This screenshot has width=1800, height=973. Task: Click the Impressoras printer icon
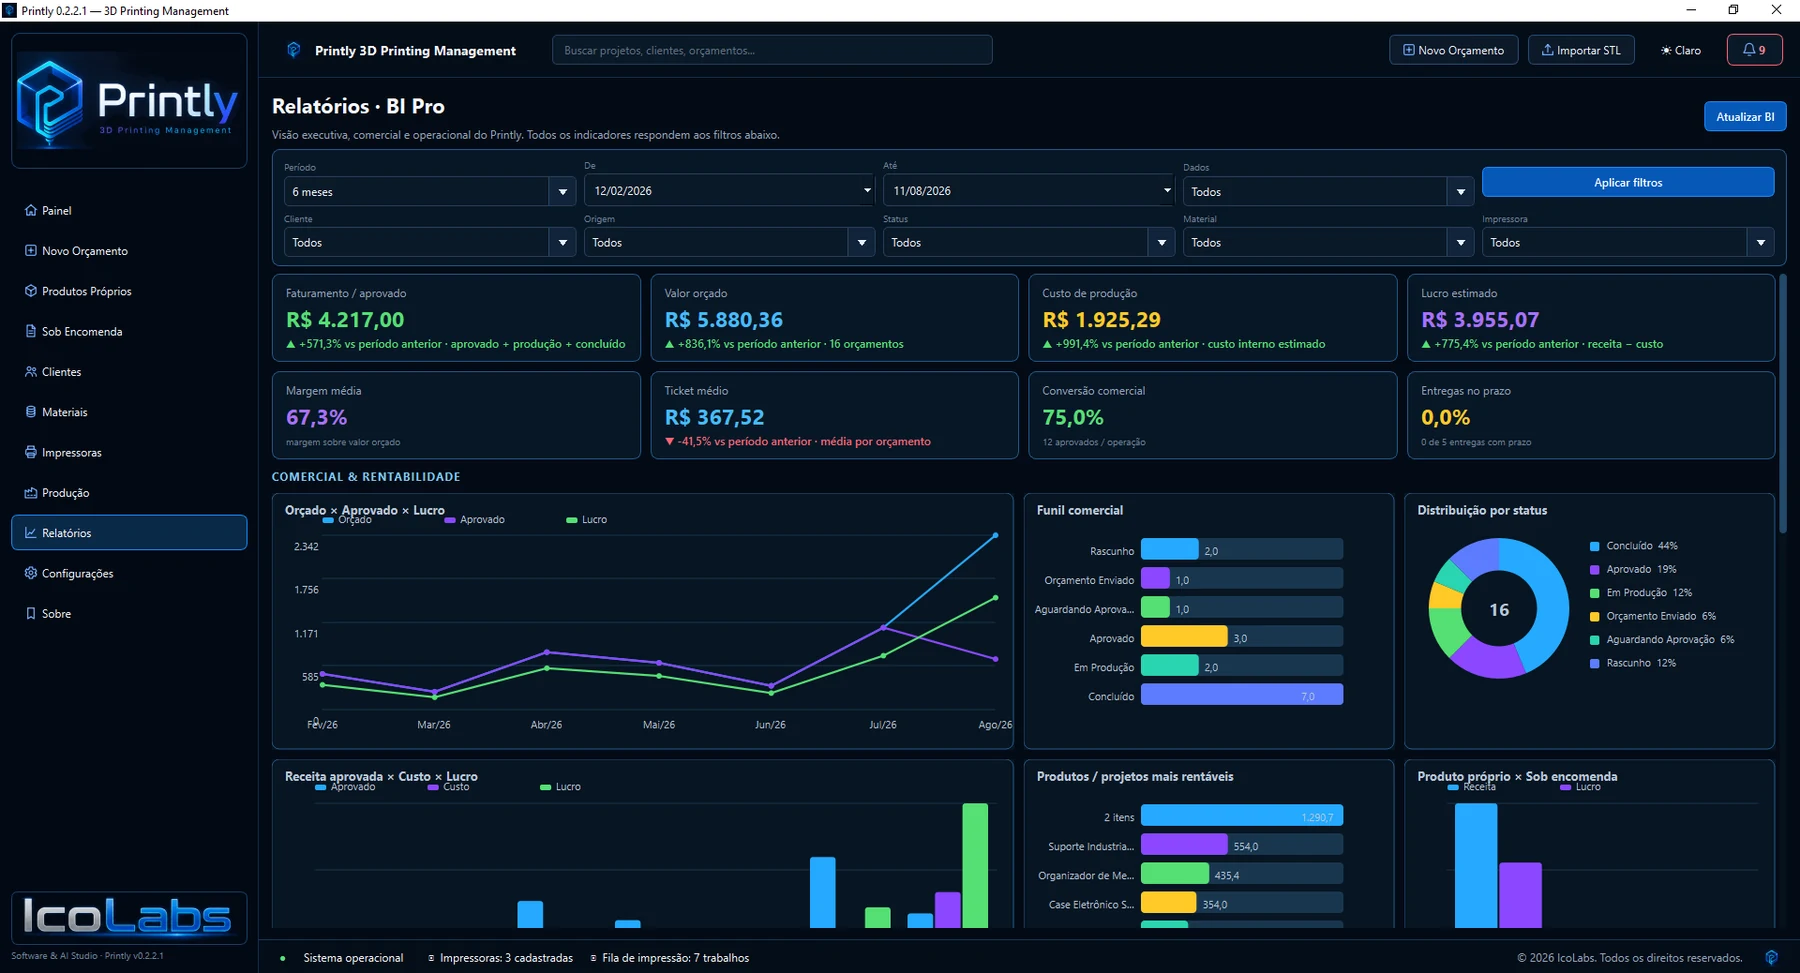coord(31,452)
